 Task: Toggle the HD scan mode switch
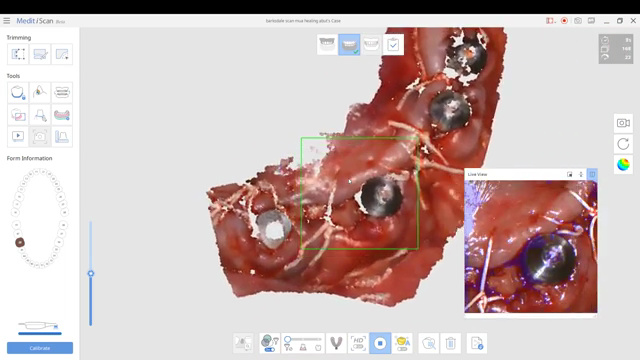point(358,343)
